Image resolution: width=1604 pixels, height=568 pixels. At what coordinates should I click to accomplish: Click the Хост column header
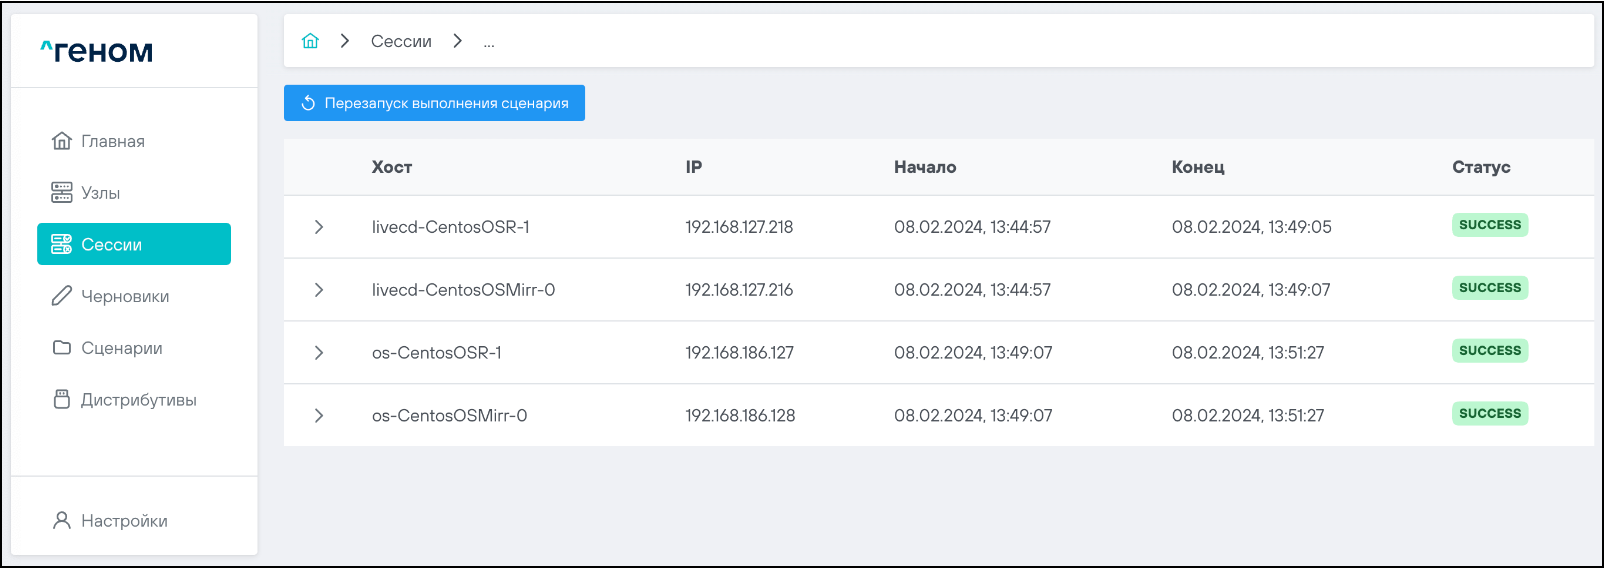[392, 167]
